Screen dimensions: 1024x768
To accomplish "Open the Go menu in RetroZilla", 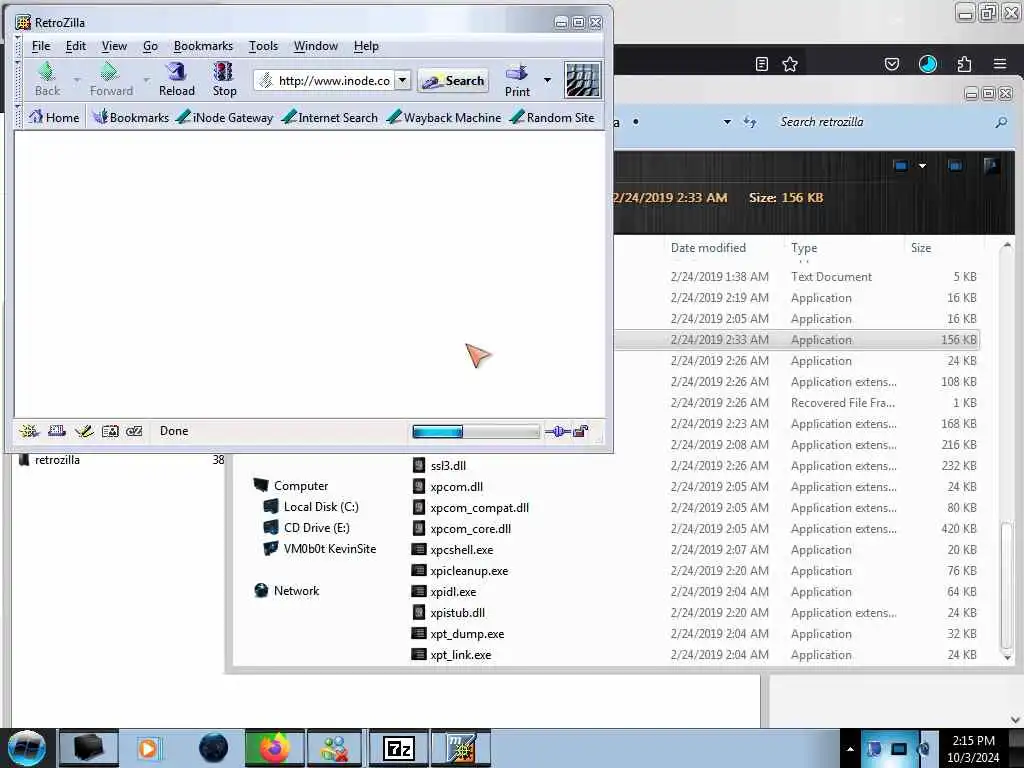I will (150, 46).
